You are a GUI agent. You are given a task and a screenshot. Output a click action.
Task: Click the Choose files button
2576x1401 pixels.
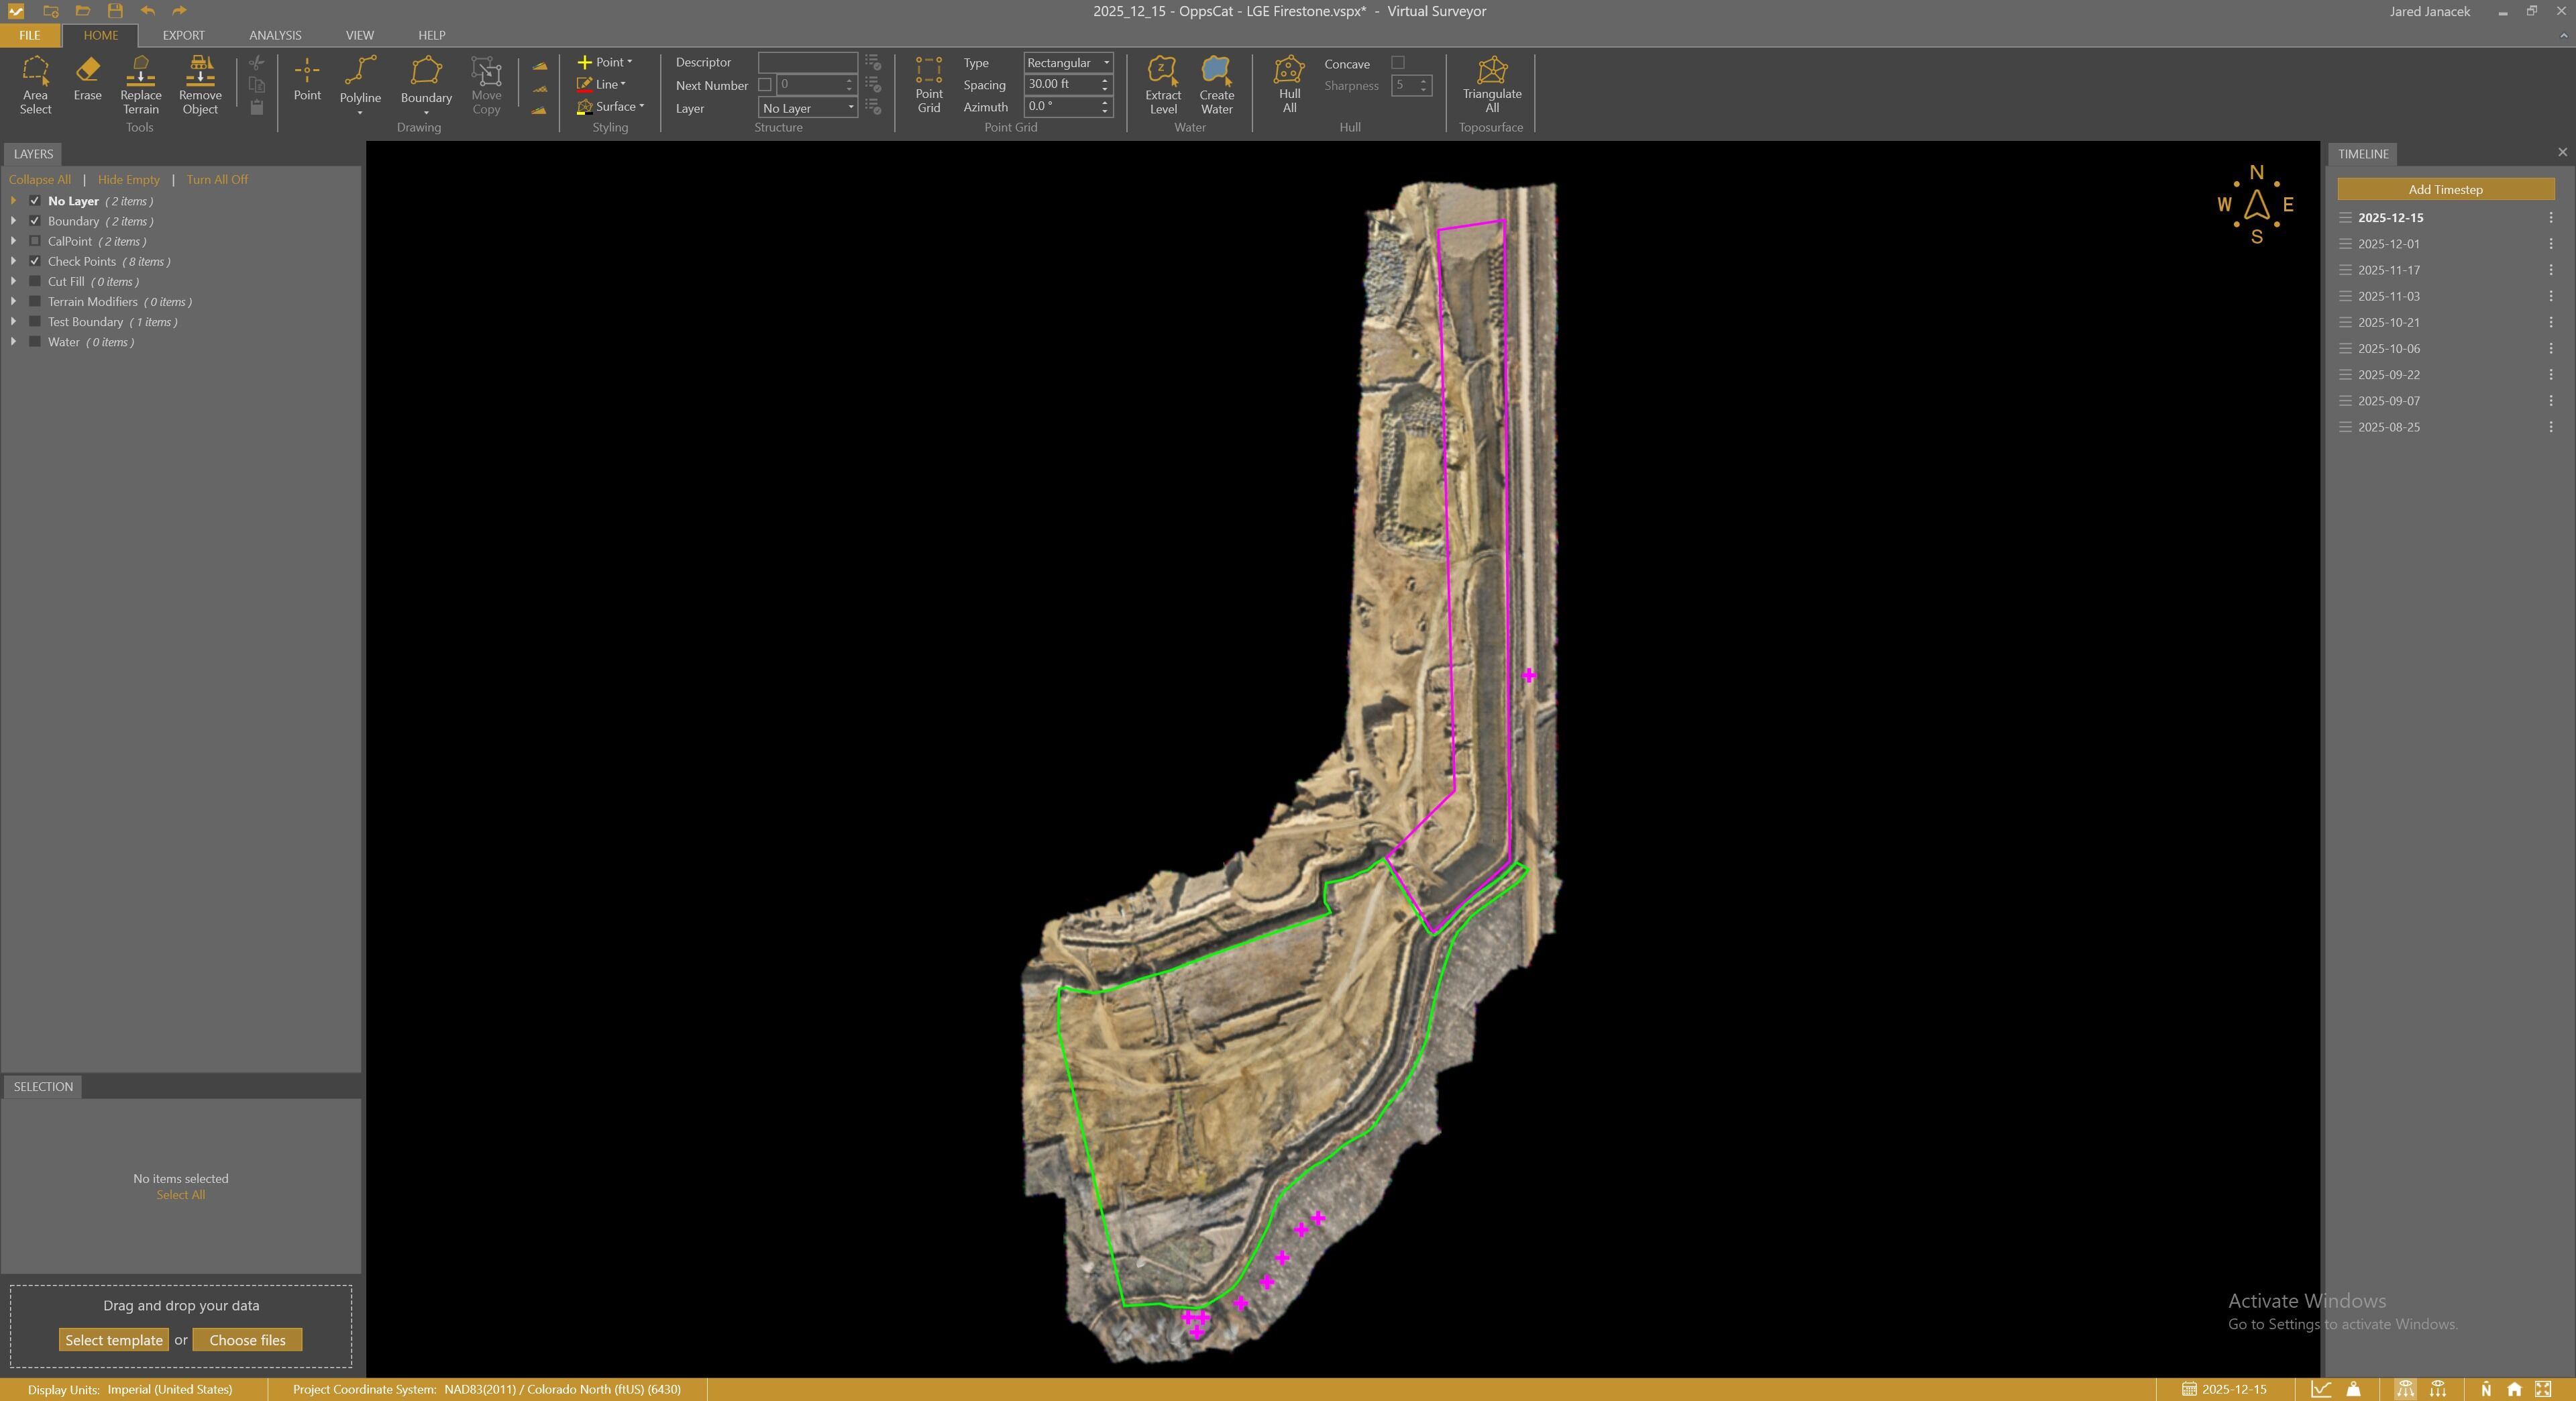pyautogui.click(x=247, y=1340)
